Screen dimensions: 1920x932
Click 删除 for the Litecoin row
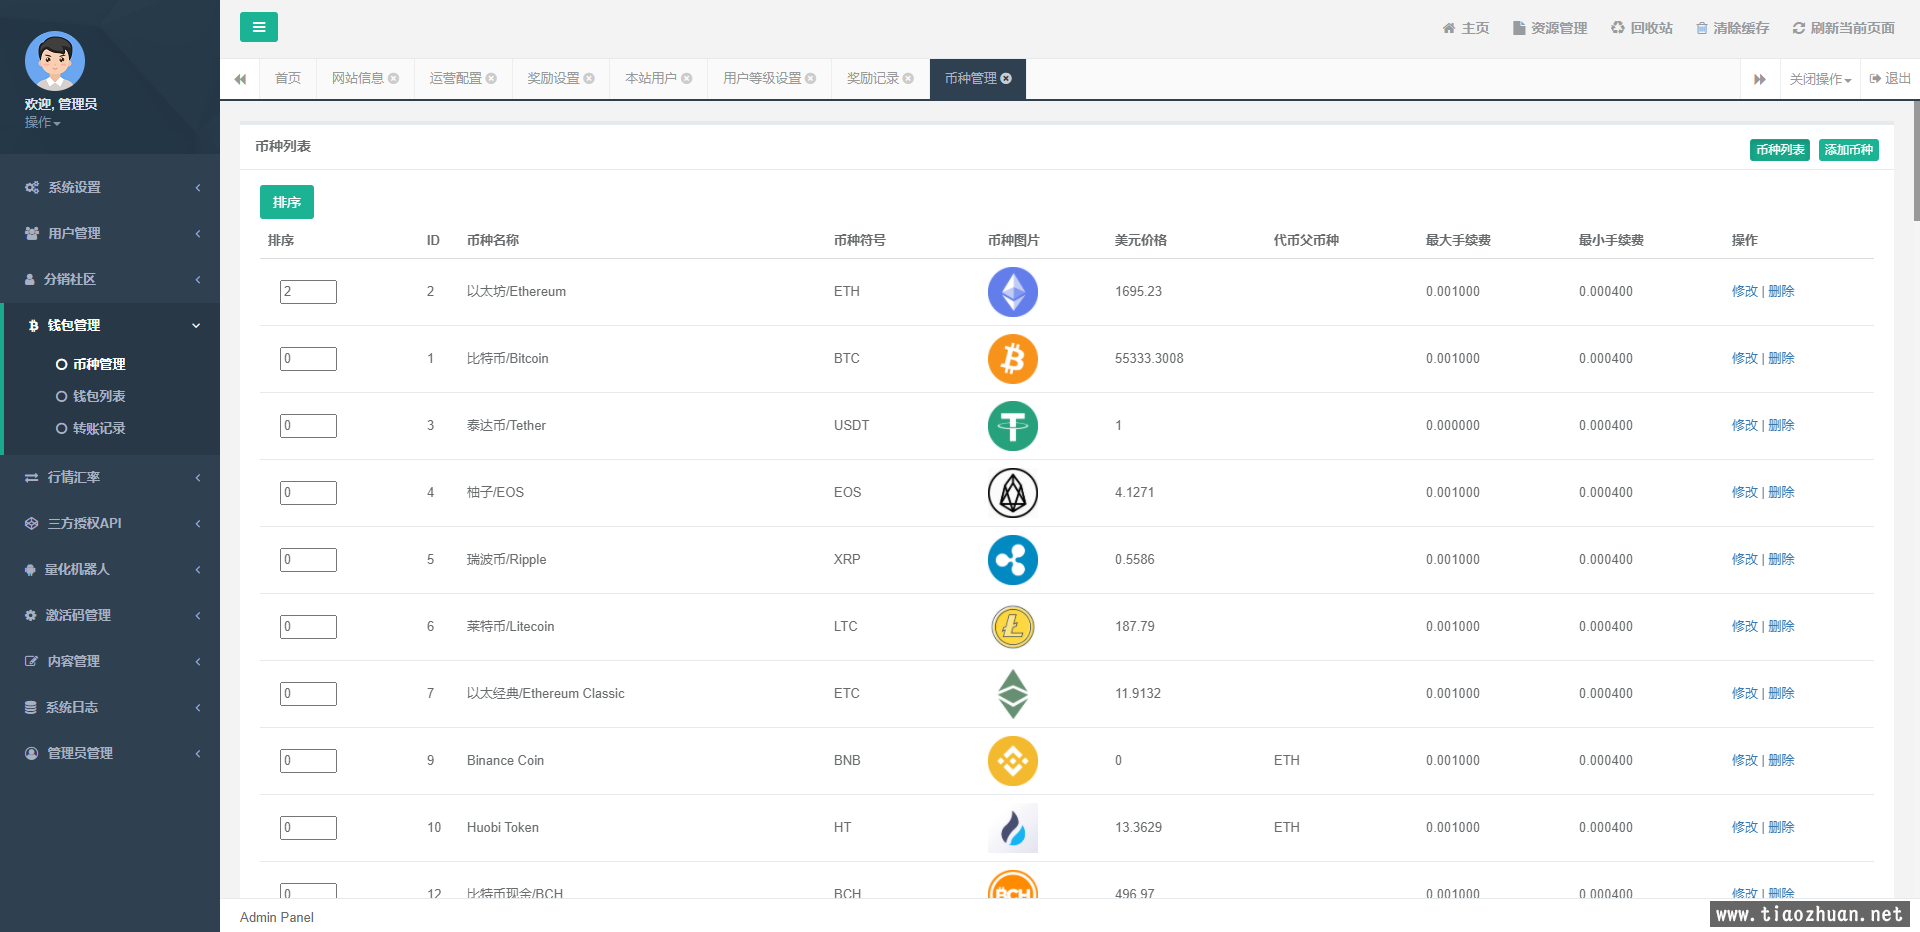tap(1781, 626)
